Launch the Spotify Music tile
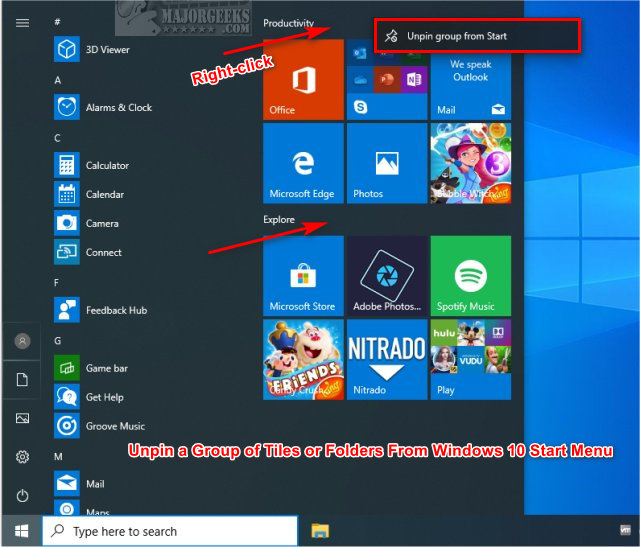The image size is (640, 547). pyautogui.click(x=471, y=276)
